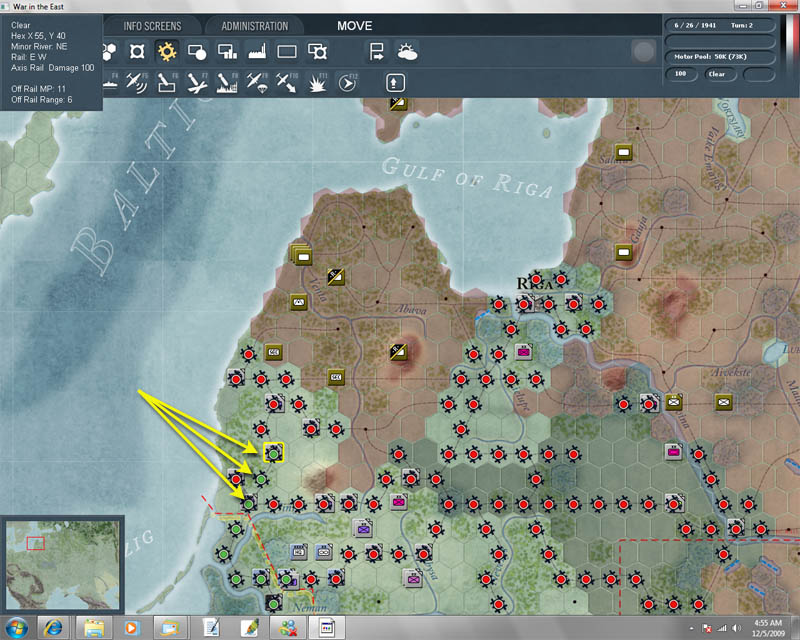Select the F8 bomb city mode
800x640 pixels.
pos(227,83)
